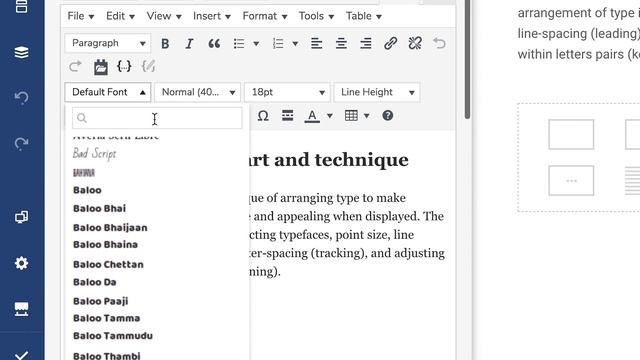Click the font search field
The width and height of the screenshot is (640, 360).
[157, 118]
